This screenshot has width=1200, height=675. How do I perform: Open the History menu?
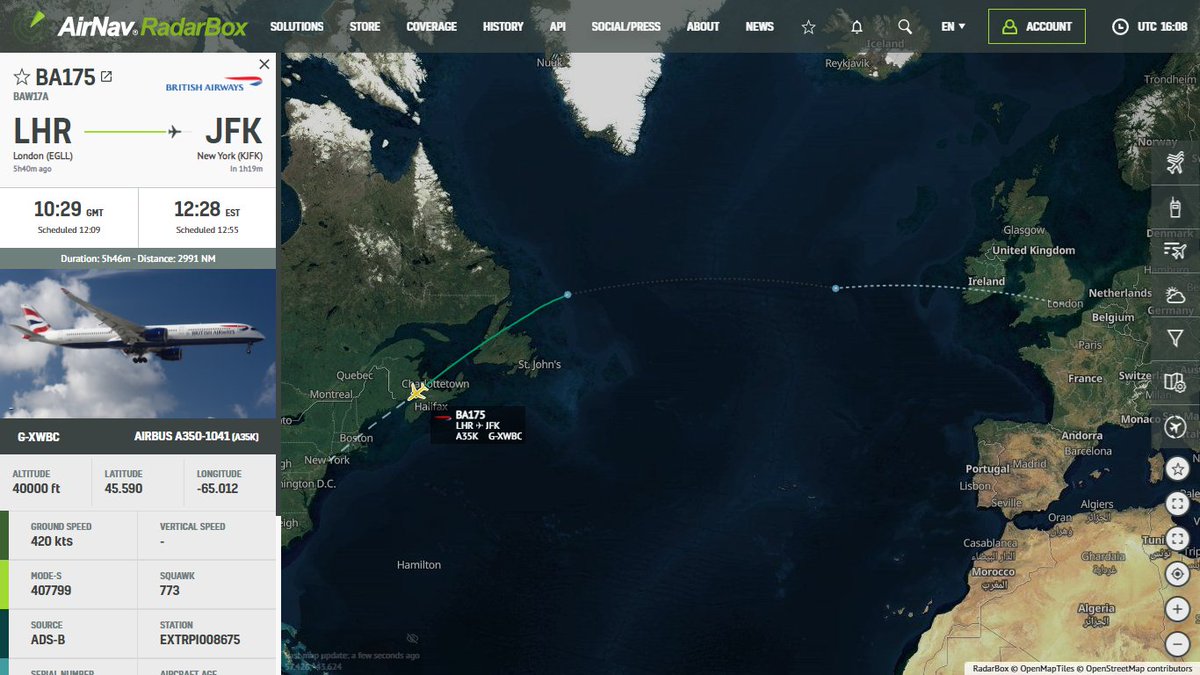[503, 27]
